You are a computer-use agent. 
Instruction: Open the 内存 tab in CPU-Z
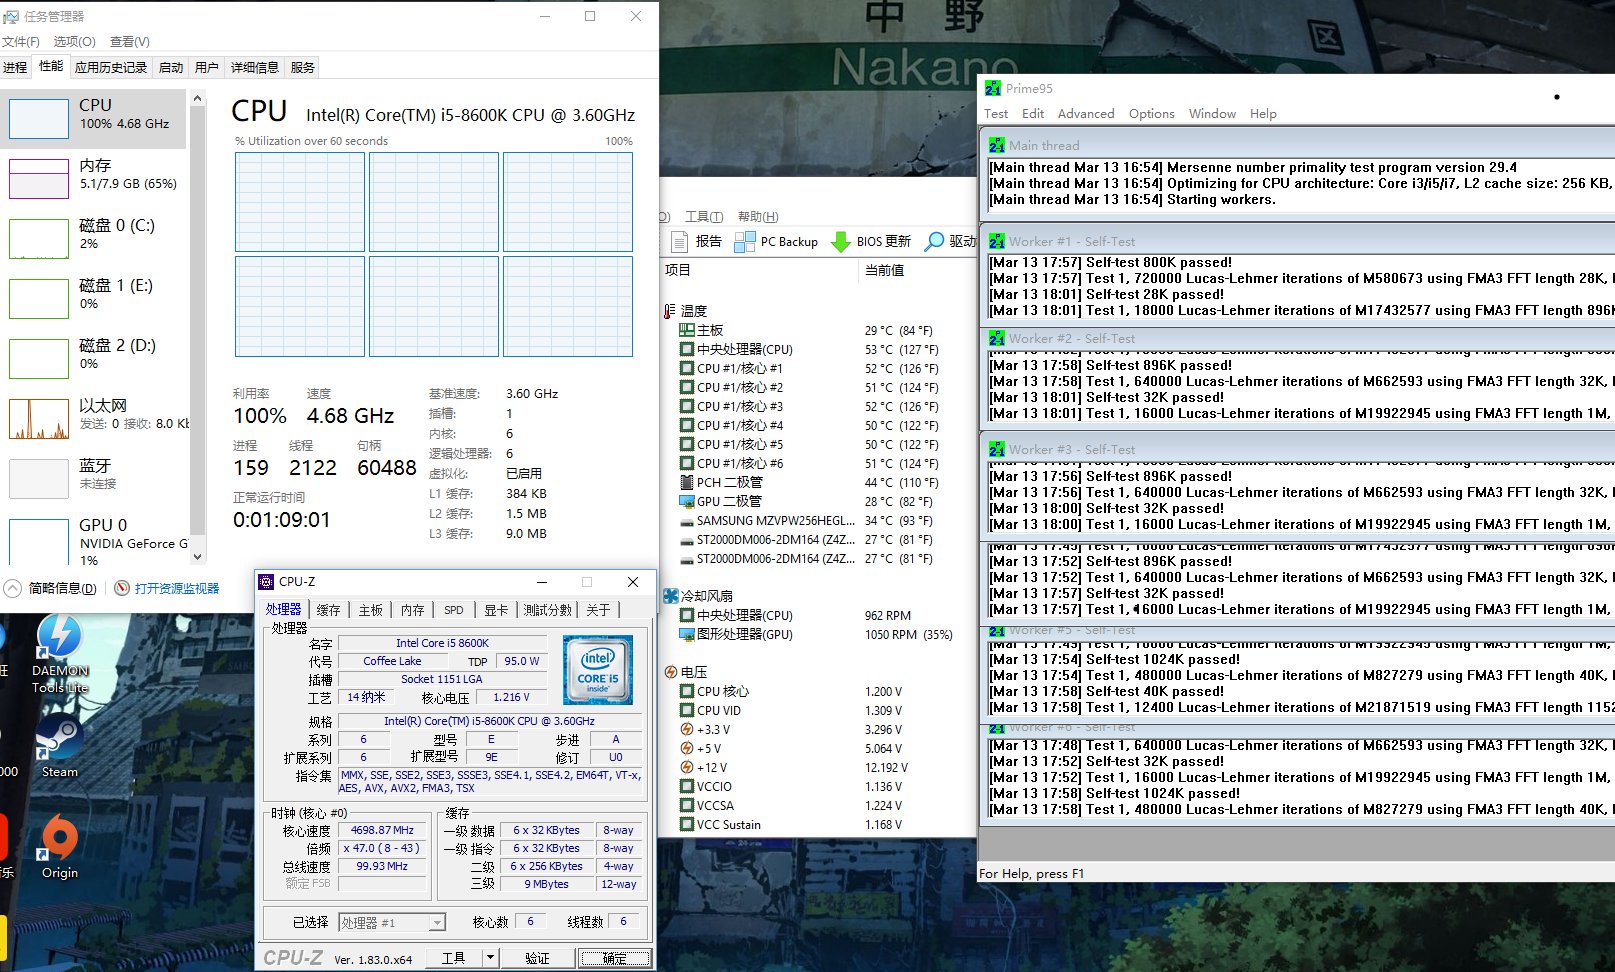pyautogui.click(x=413, y=610)
